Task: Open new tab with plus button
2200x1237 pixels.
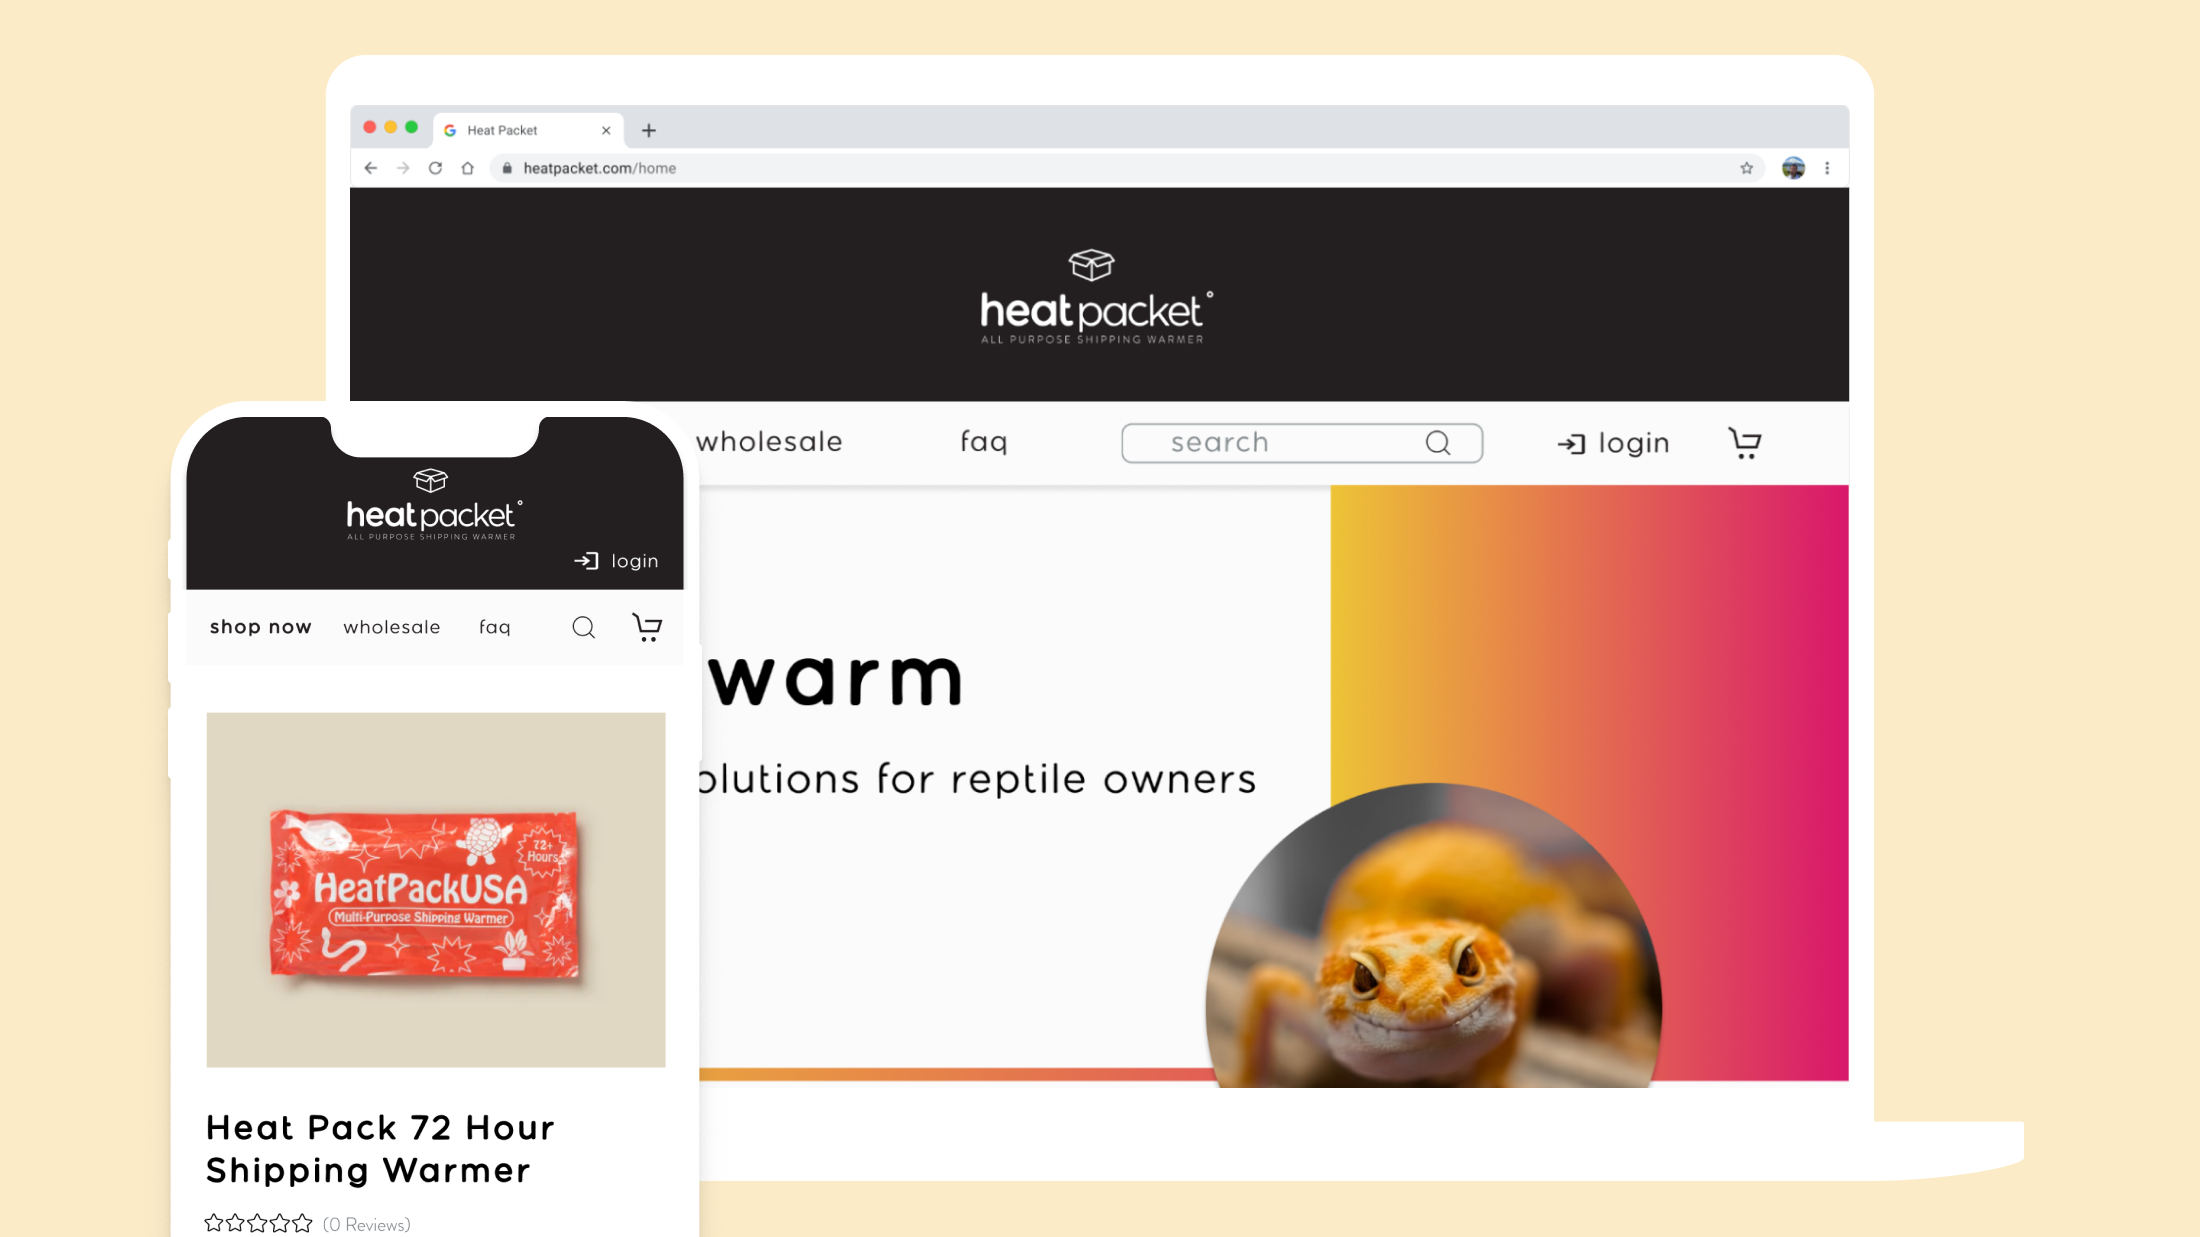Action: click(x=649, y=130)
